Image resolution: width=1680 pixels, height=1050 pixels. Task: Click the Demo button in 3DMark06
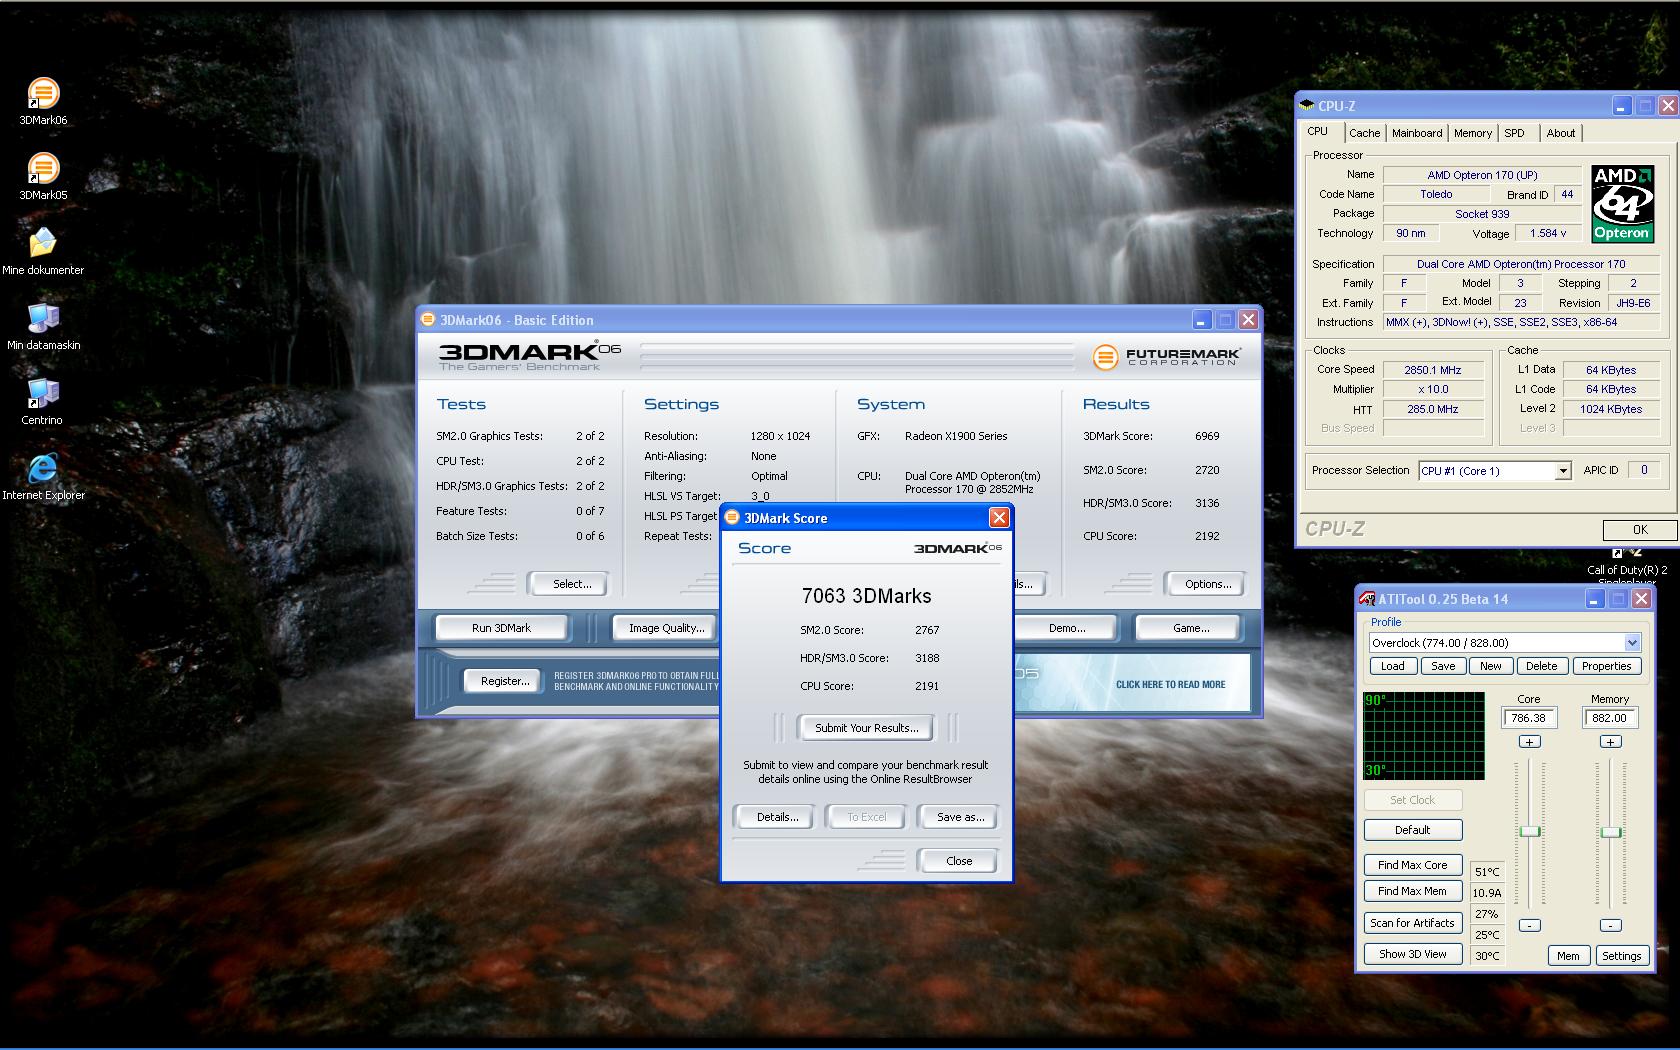click(x=1066, y=628)
